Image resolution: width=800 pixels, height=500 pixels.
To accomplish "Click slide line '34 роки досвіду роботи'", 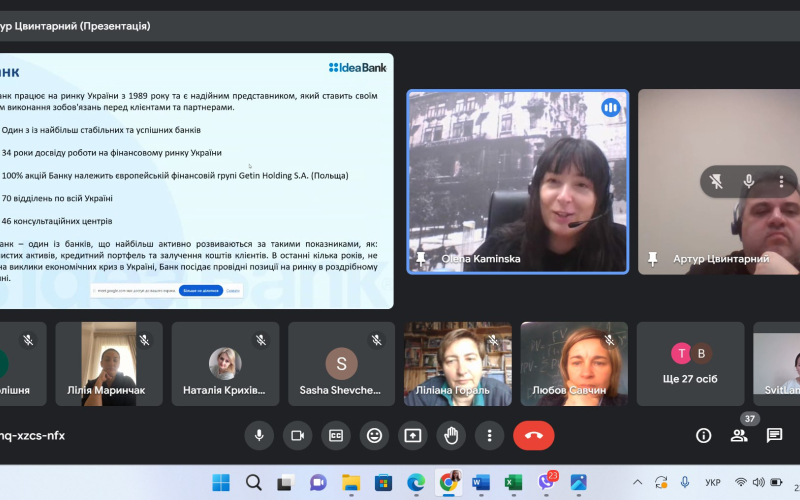I will click(112, 153).
